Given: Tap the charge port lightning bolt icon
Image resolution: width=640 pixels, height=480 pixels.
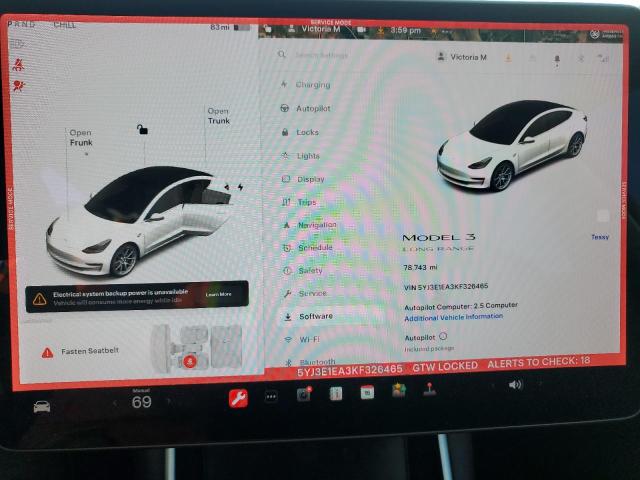Looking at the screenshot, I should (x=240, y=187).
